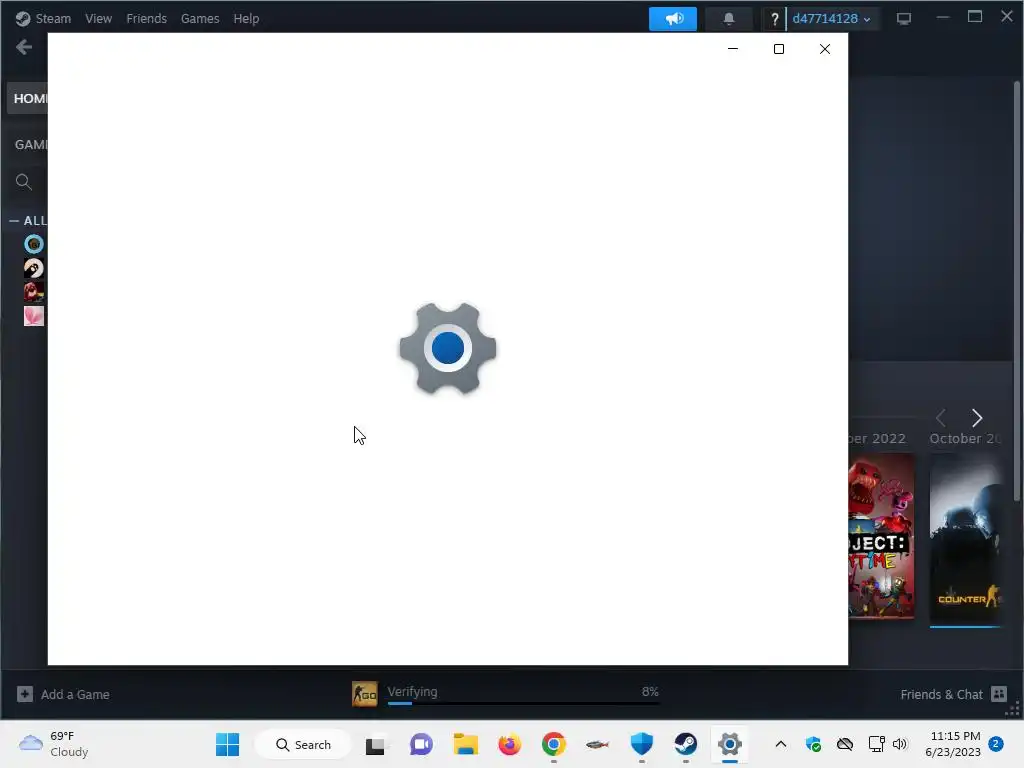Click Add a Game button
The height and width of the screenshot is (768, 1024).
63,694
